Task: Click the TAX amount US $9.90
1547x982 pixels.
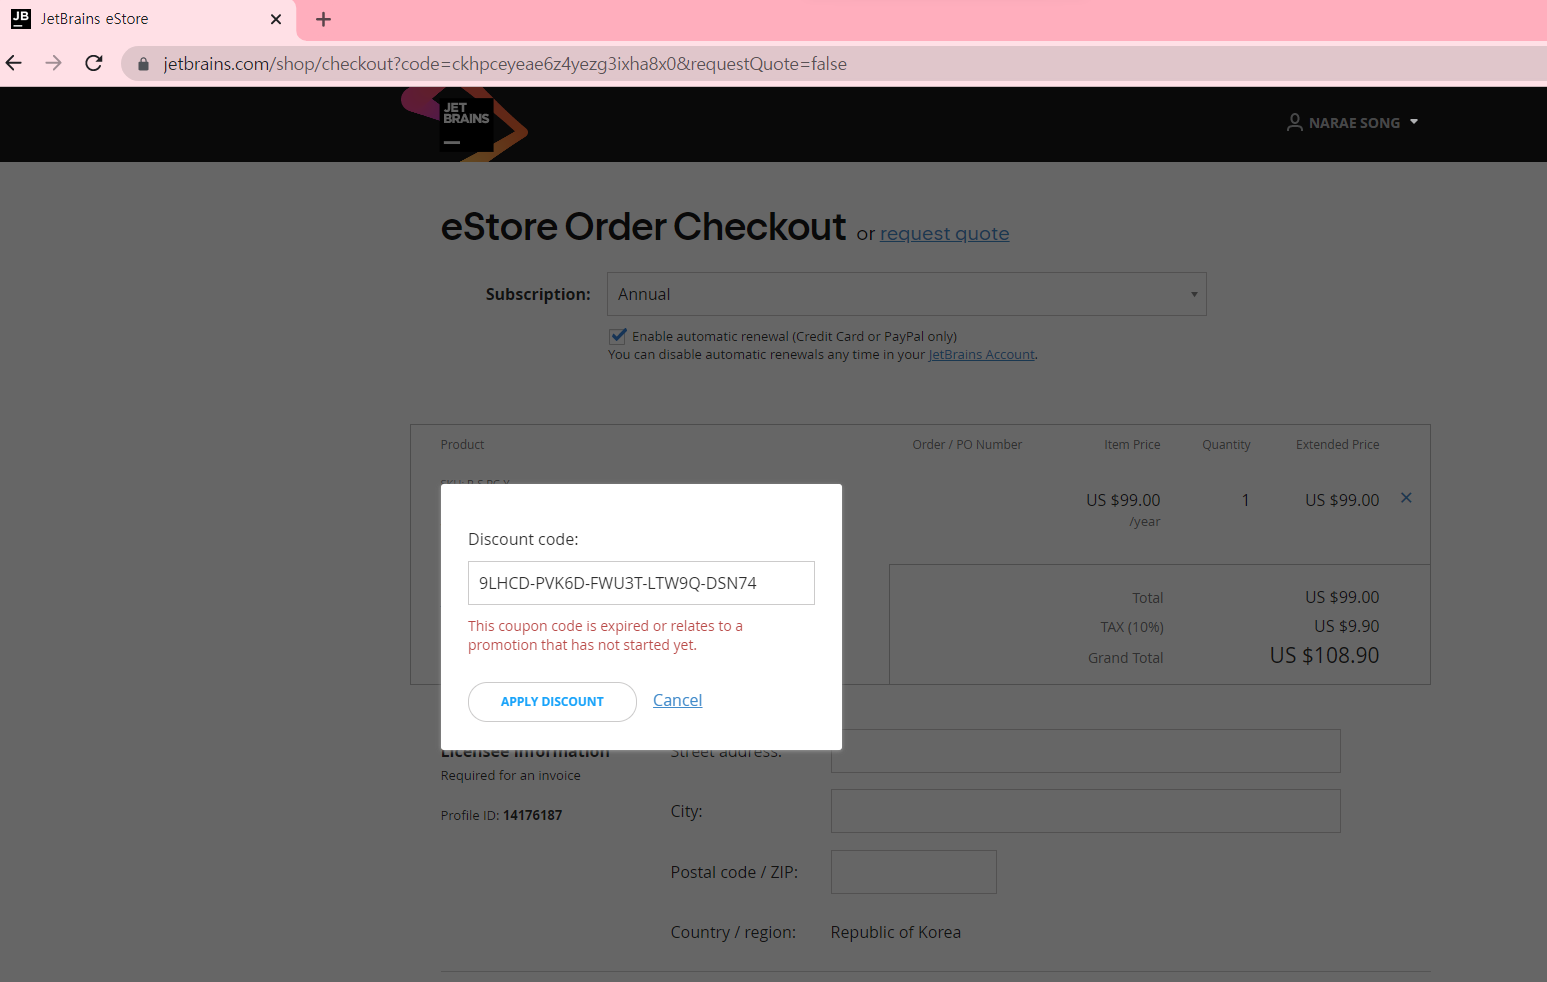Action: [1346, 626]
